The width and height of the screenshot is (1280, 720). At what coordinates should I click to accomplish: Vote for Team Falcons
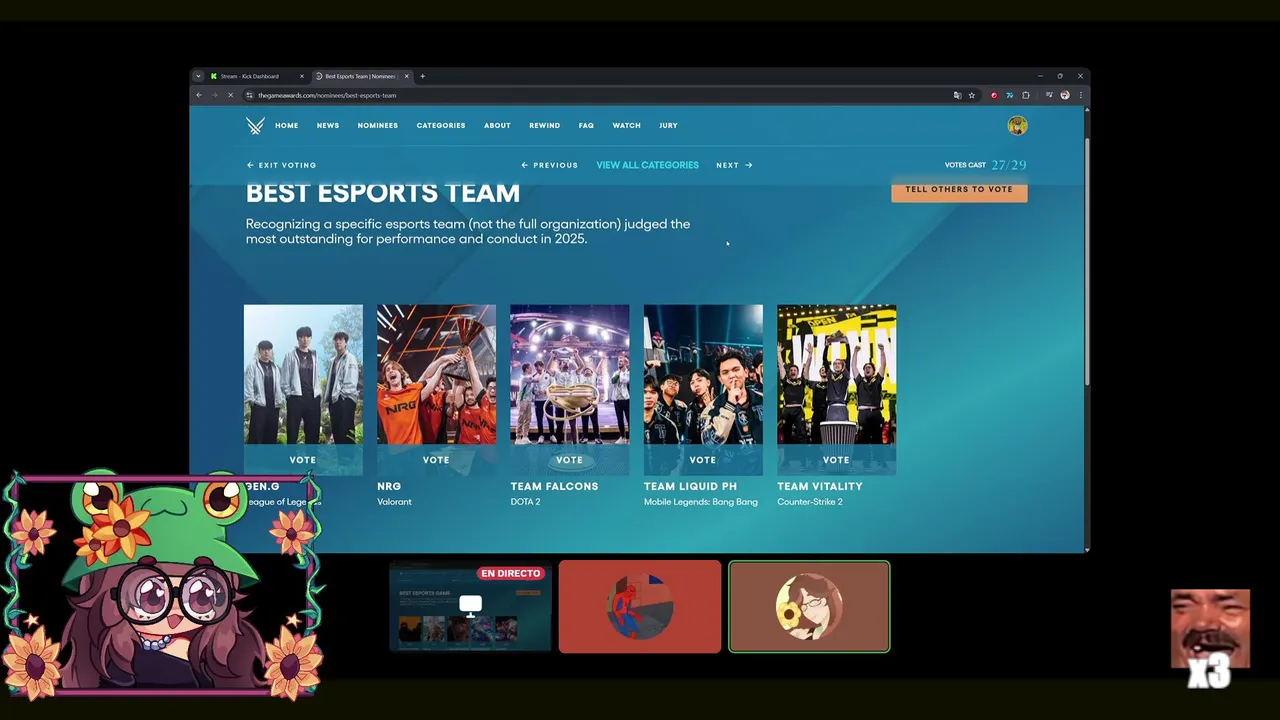click(x=569, y=460)
